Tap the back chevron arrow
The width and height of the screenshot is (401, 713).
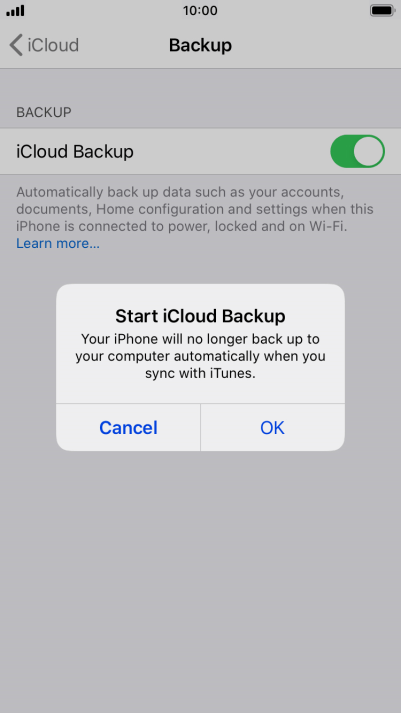(x=16, y=45)
